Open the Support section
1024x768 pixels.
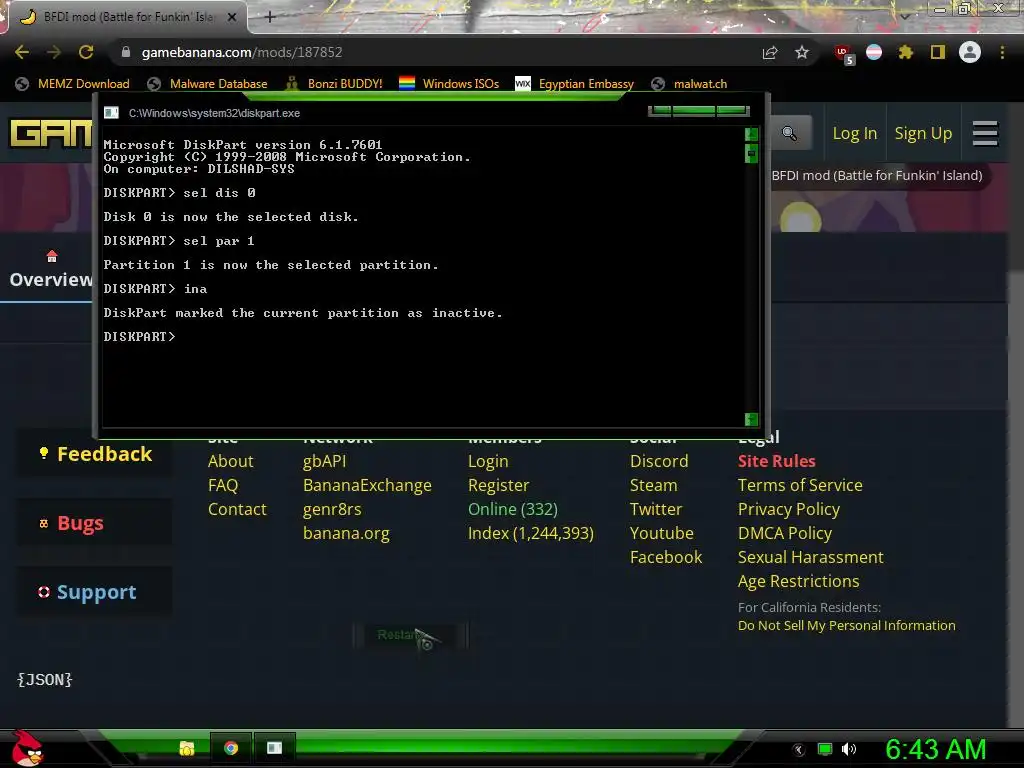(95, 592)
